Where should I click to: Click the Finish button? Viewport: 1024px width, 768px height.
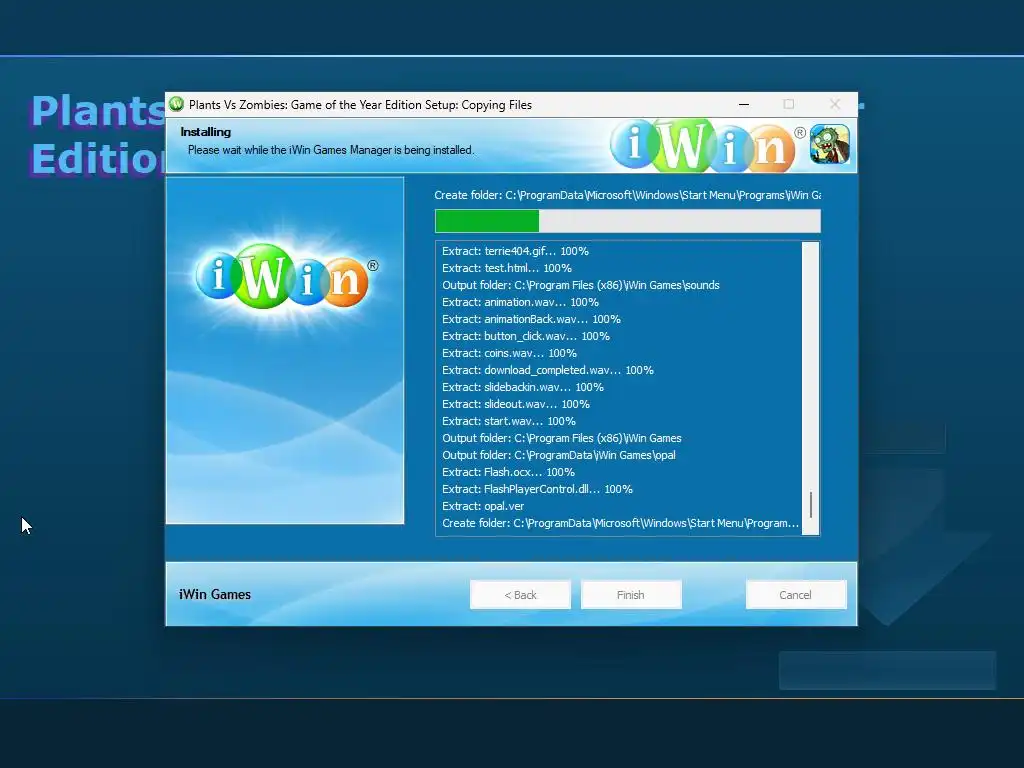point(631,594)
